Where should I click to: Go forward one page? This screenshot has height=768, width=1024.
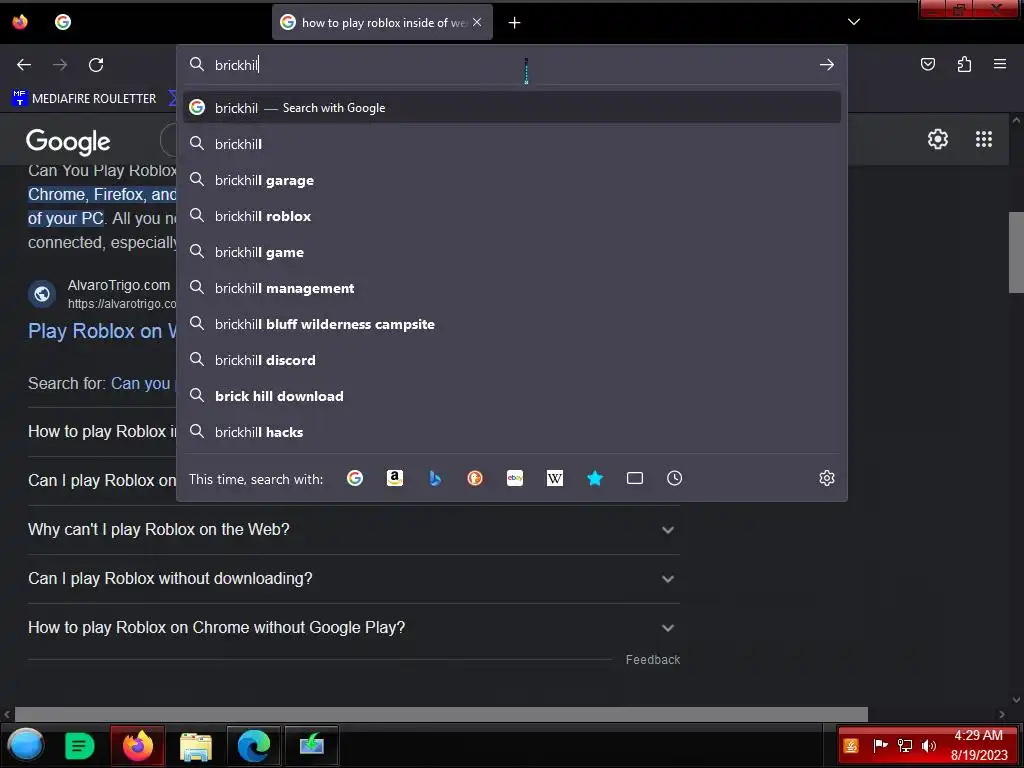[60, 65]
